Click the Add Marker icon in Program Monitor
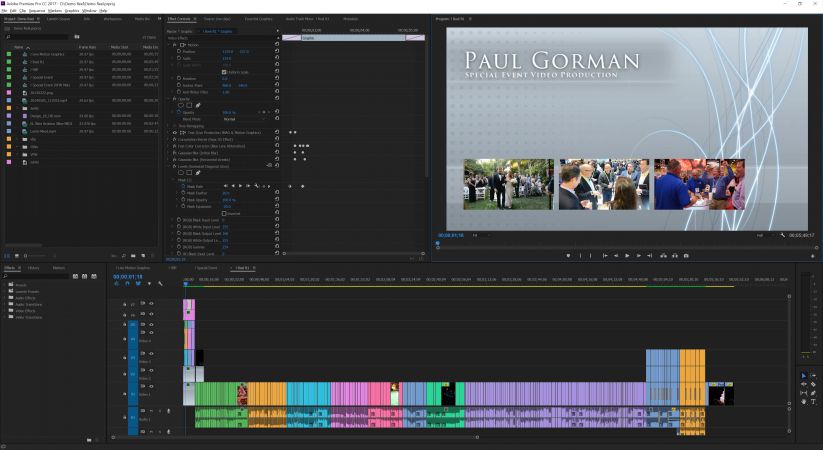The height and width of the screenshot is (450, 823). (568, 255)
